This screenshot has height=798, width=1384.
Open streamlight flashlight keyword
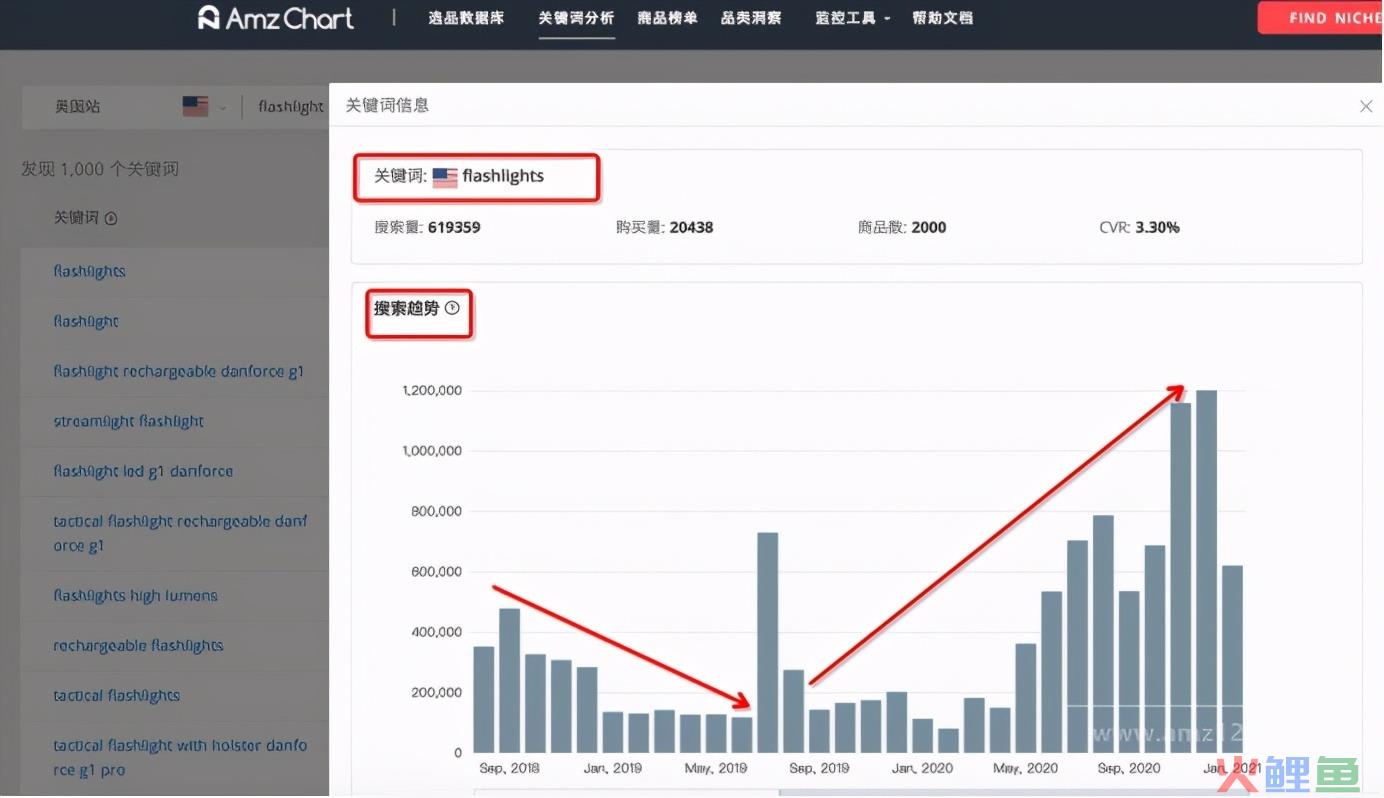coord(128,421)
